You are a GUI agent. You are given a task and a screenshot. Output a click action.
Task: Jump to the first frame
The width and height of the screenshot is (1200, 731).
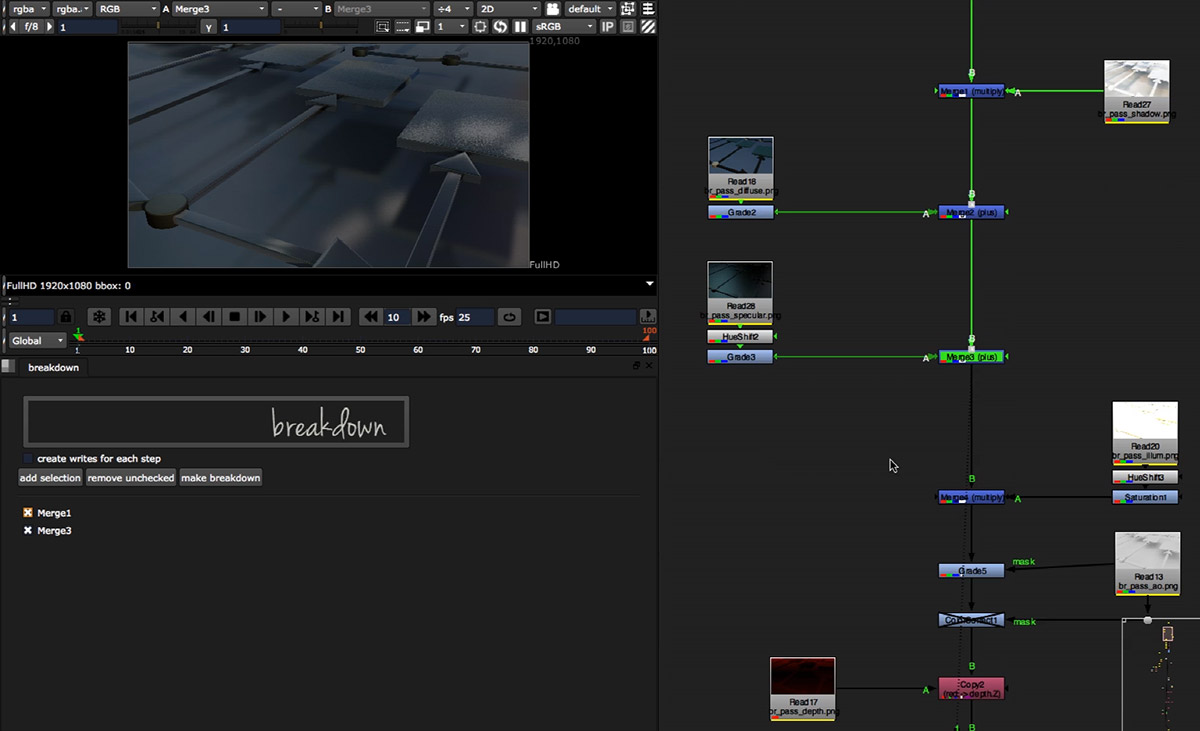[x=130, y=317]
